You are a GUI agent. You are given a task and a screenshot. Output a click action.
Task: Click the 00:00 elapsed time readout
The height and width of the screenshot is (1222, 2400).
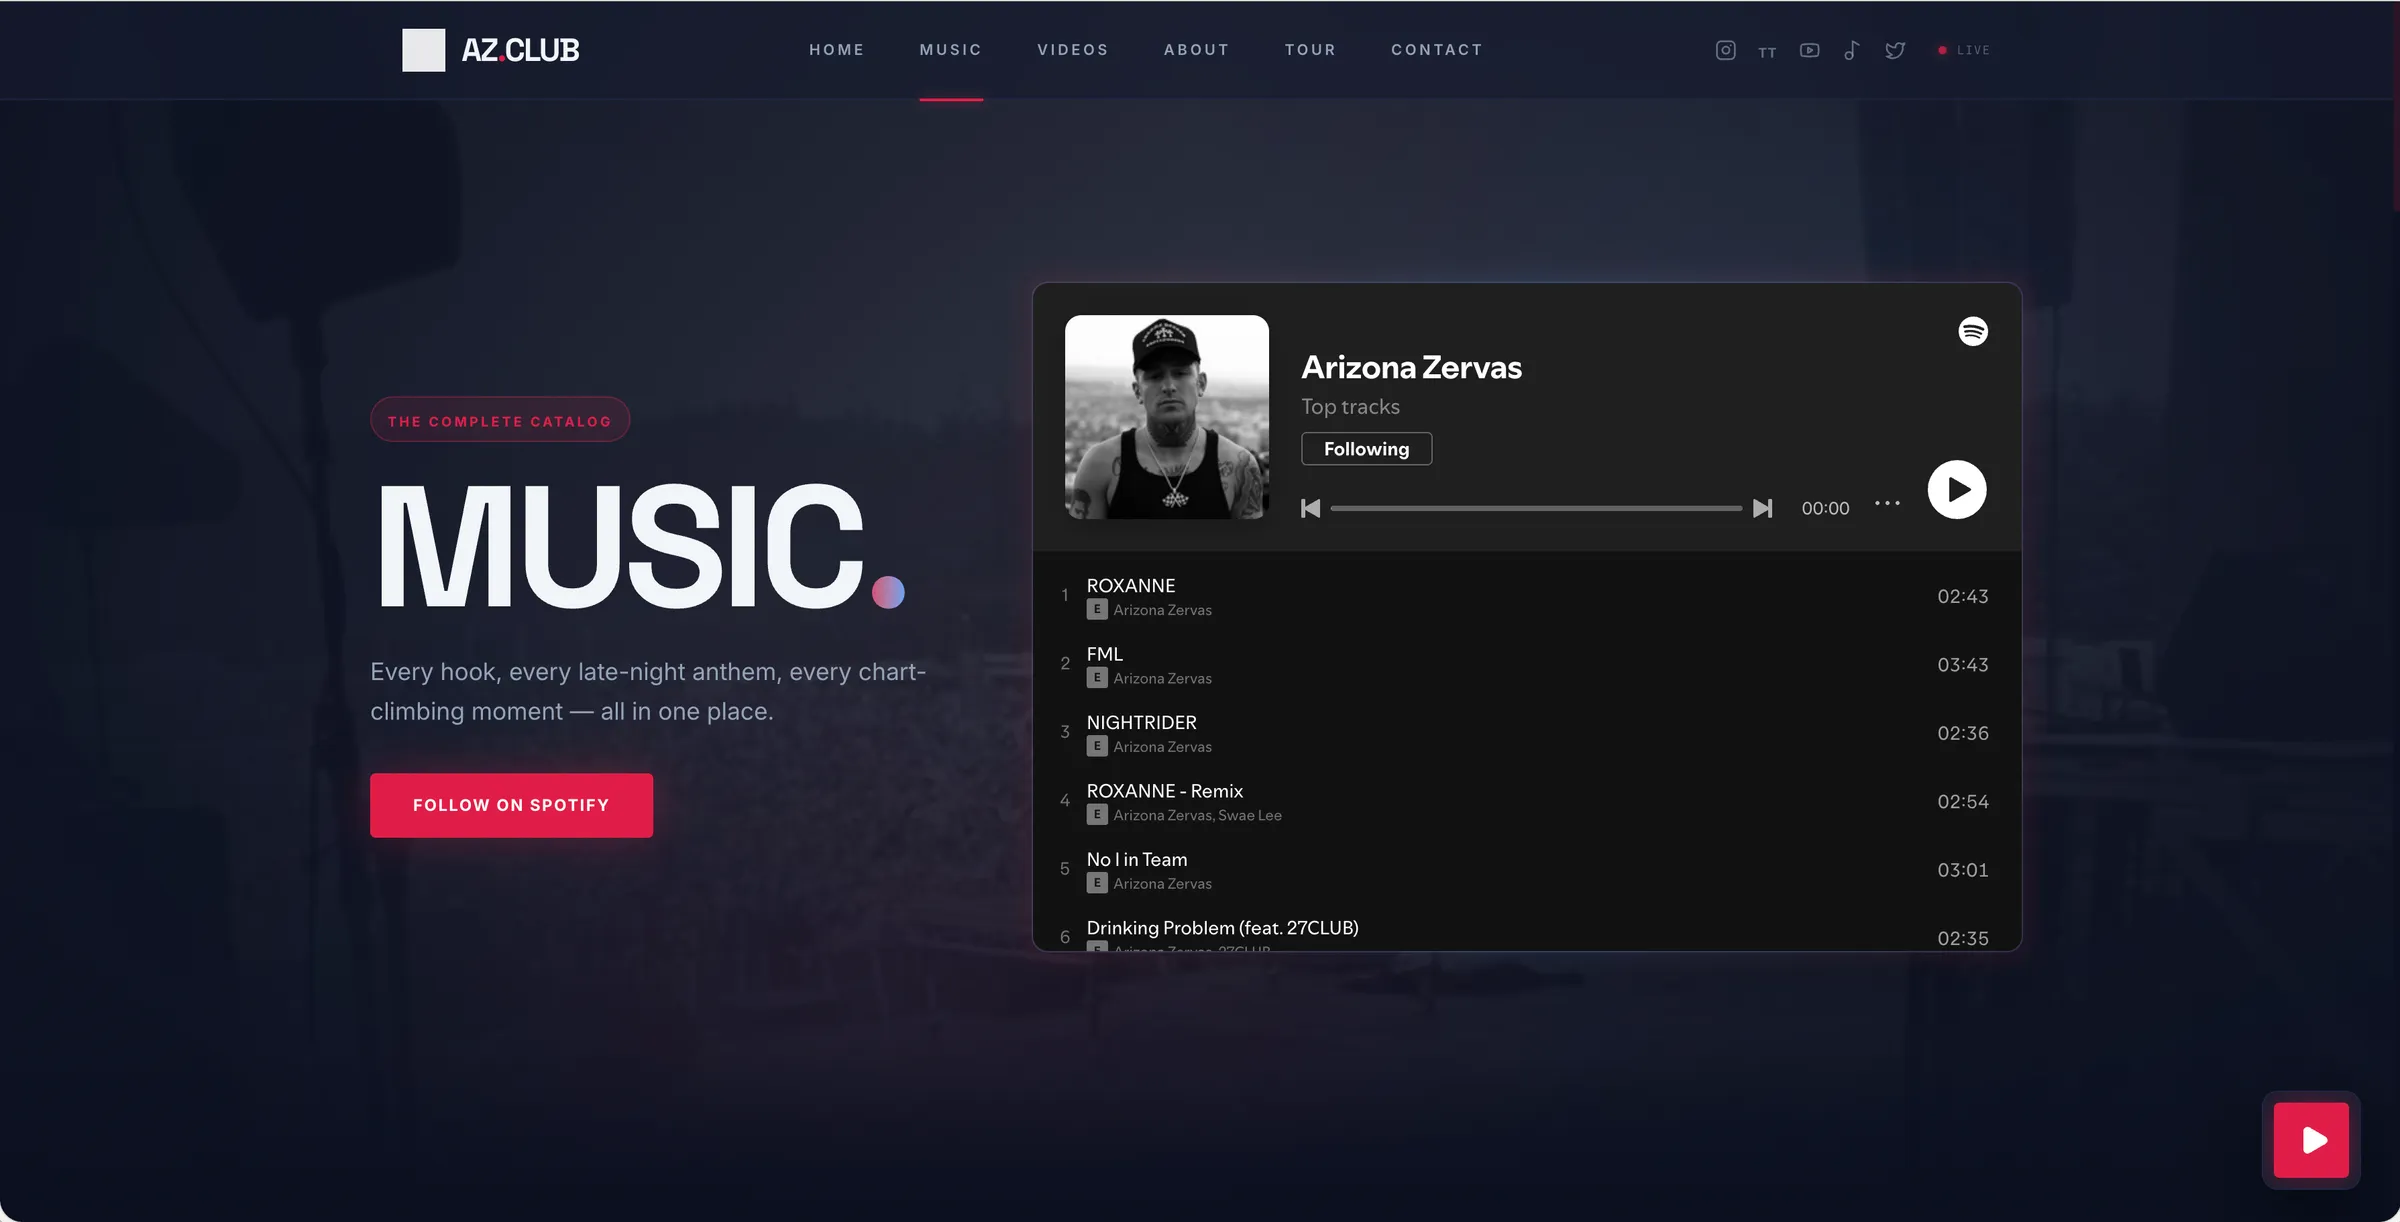point(1825,508)
